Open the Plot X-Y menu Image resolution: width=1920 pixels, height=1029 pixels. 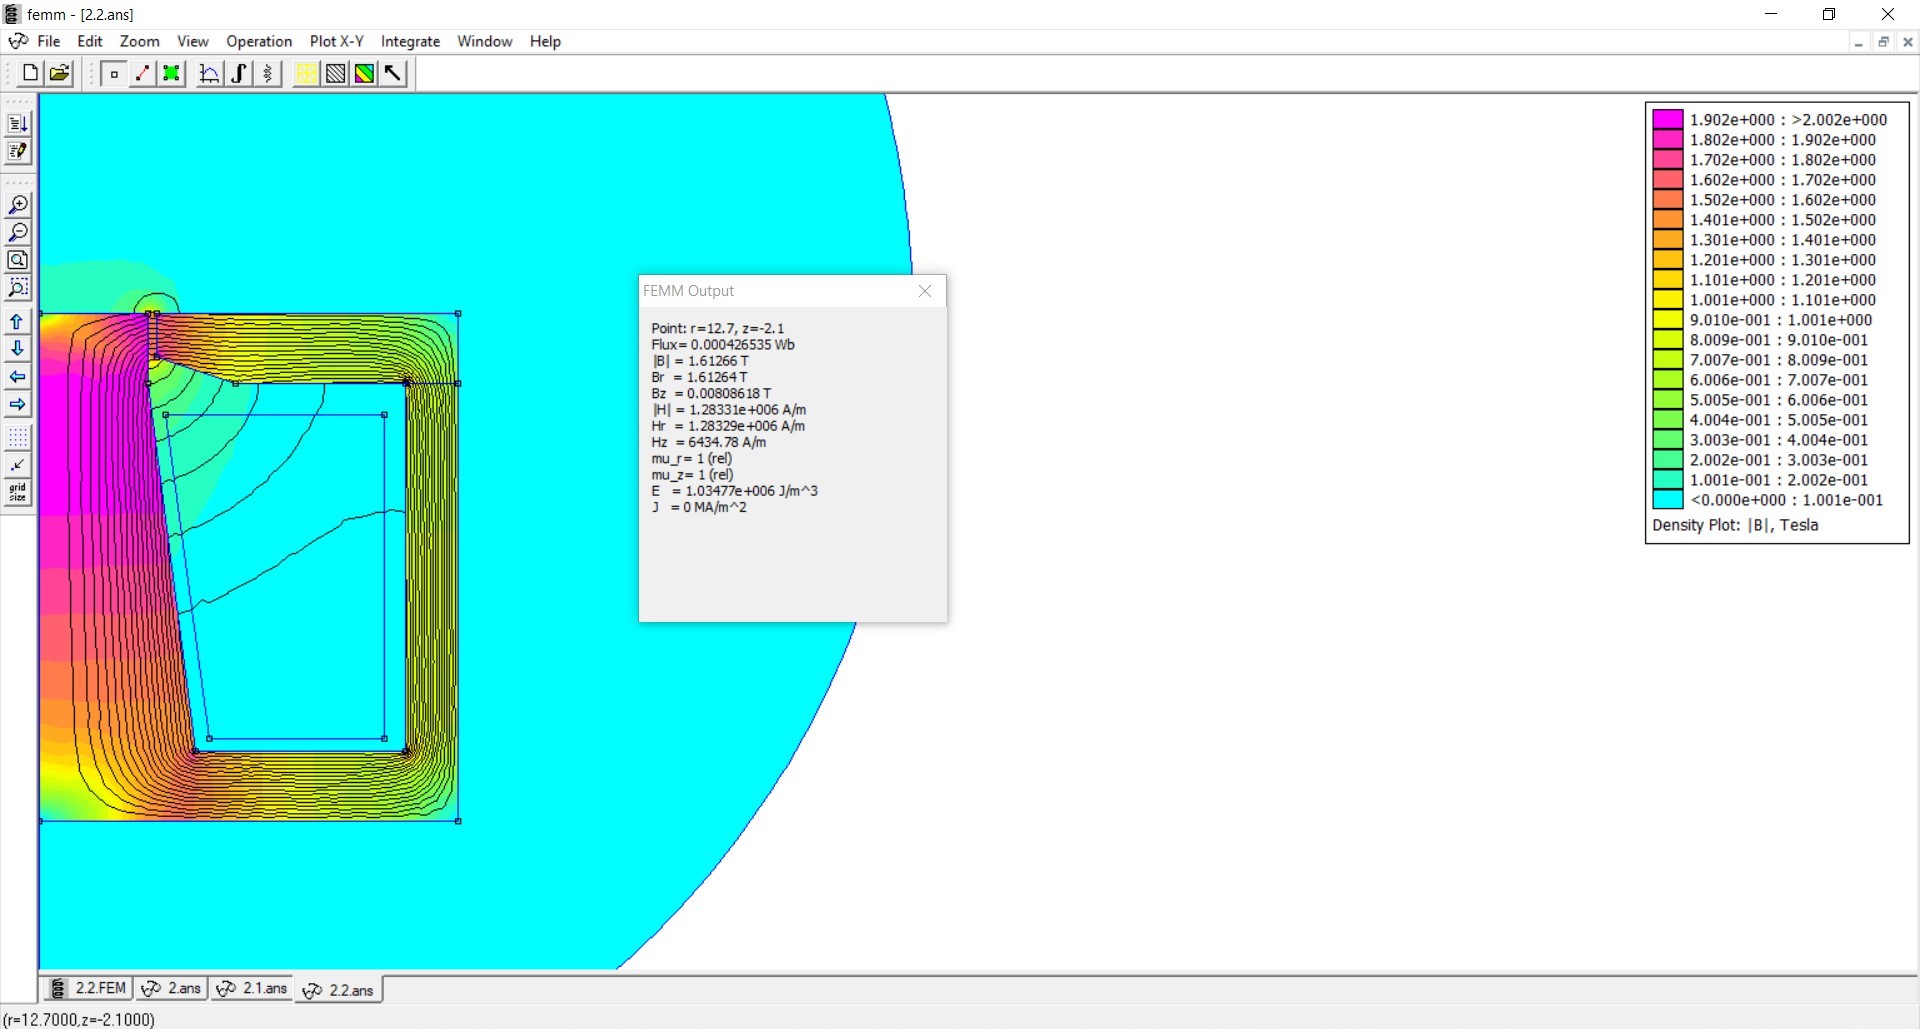coord(337,41)
